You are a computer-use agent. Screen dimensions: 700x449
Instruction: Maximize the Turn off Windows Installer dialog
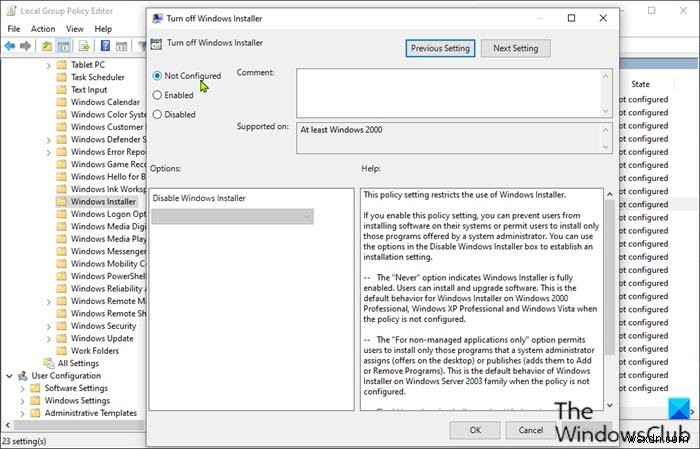pyautogui.click(x=571, y=18)
